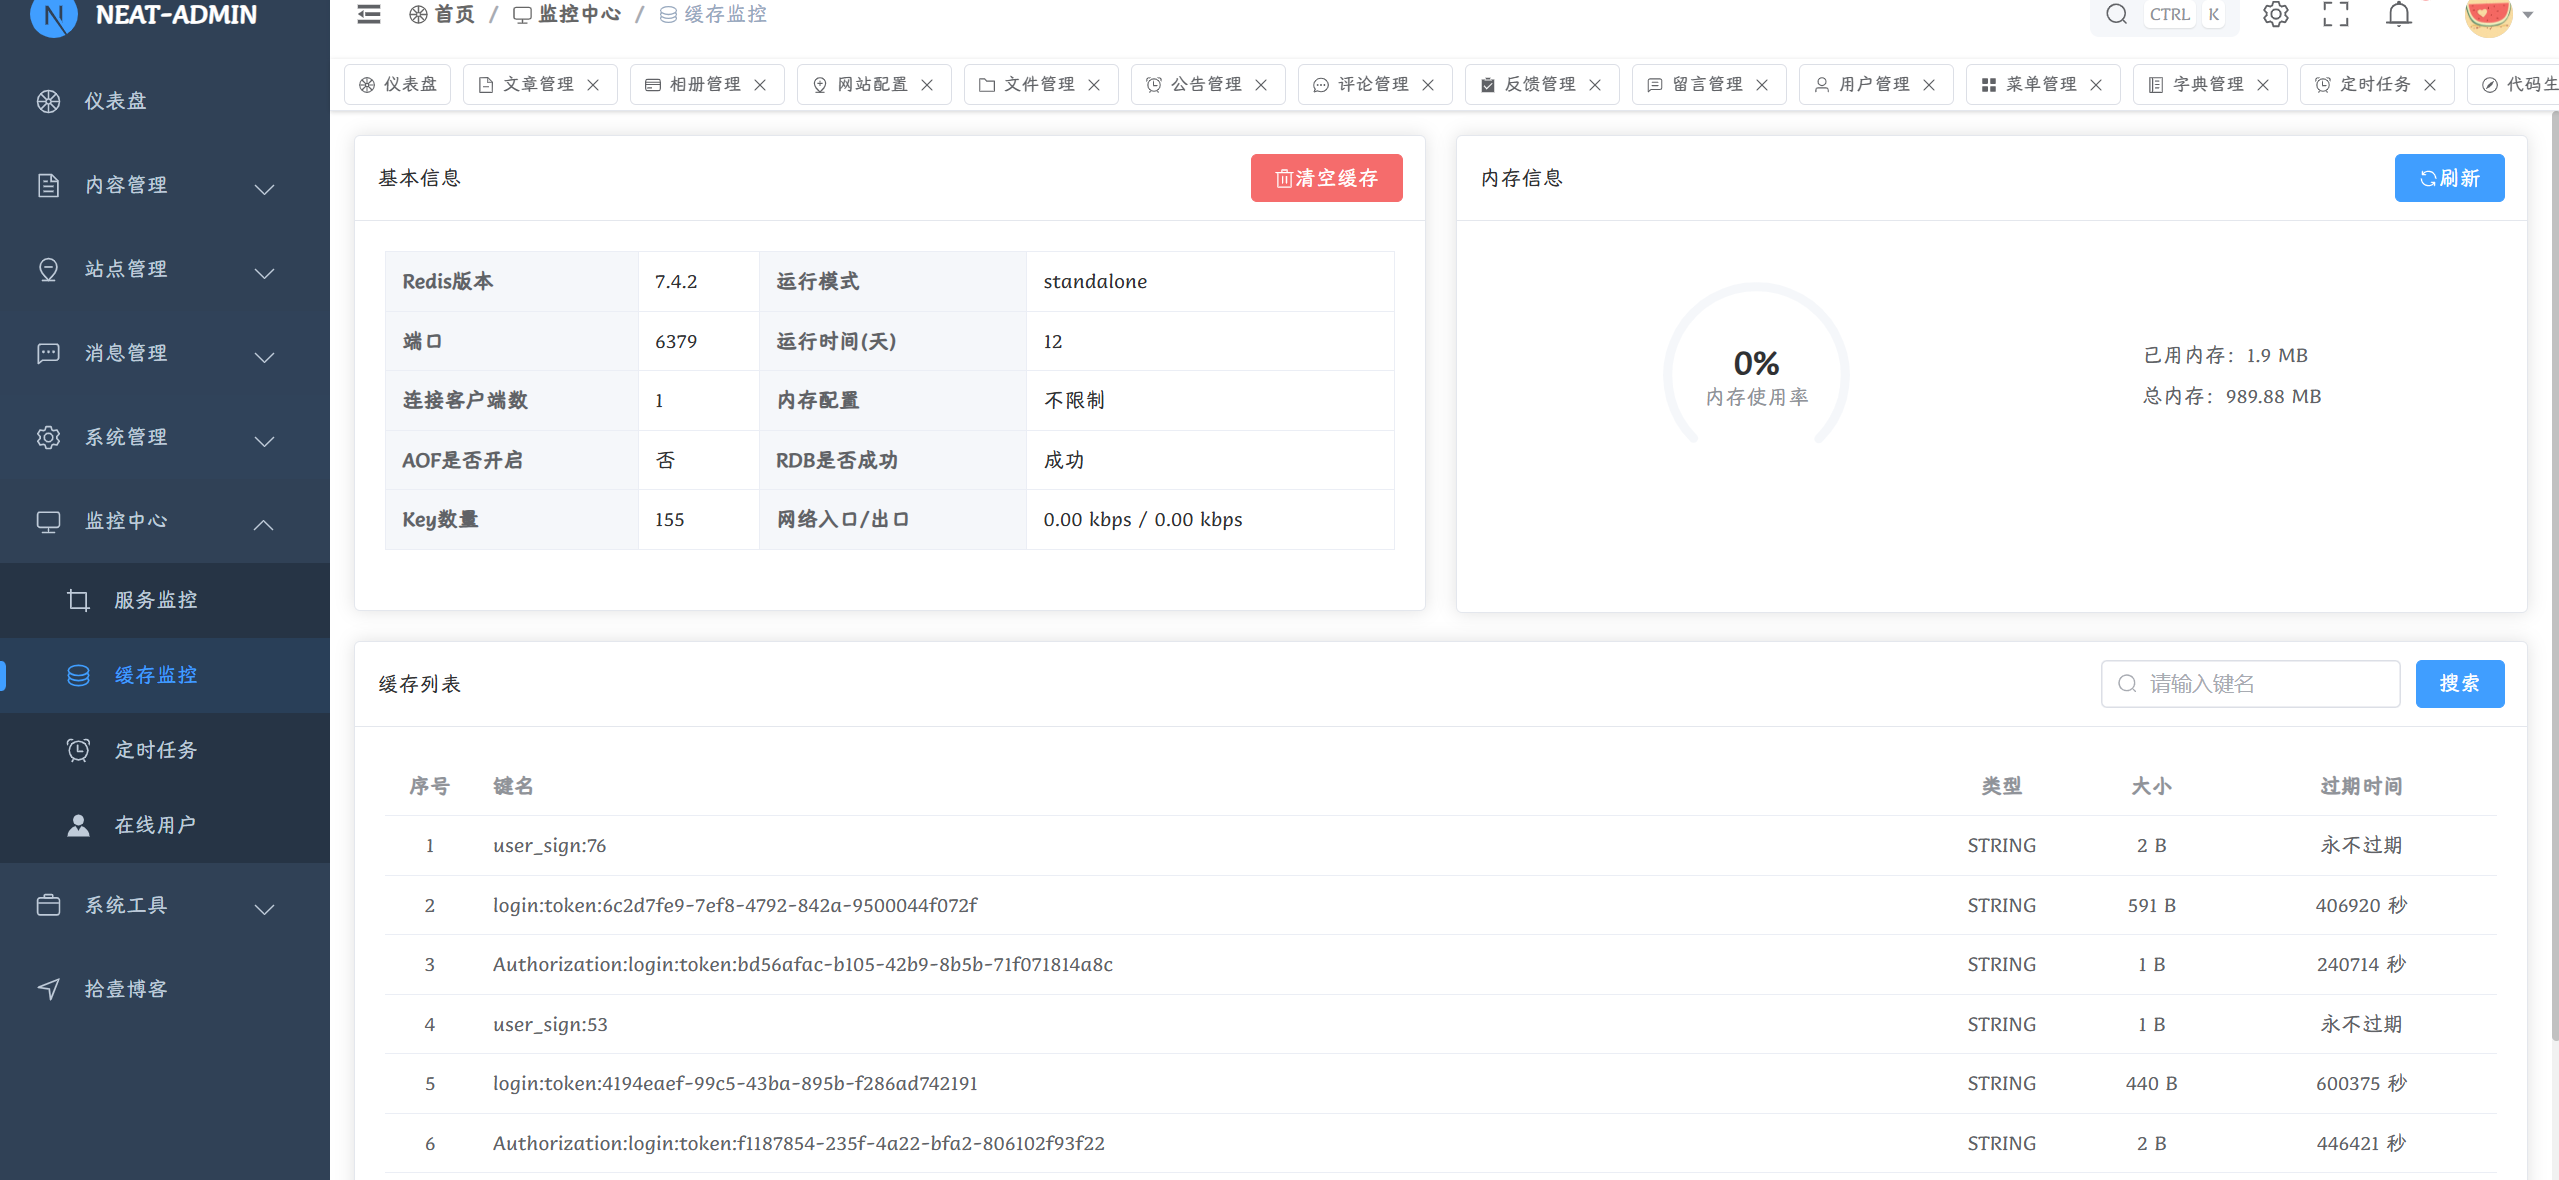Click the 刷新 button in 内存信息
2559x1180 pixels.
(2448, 178)
